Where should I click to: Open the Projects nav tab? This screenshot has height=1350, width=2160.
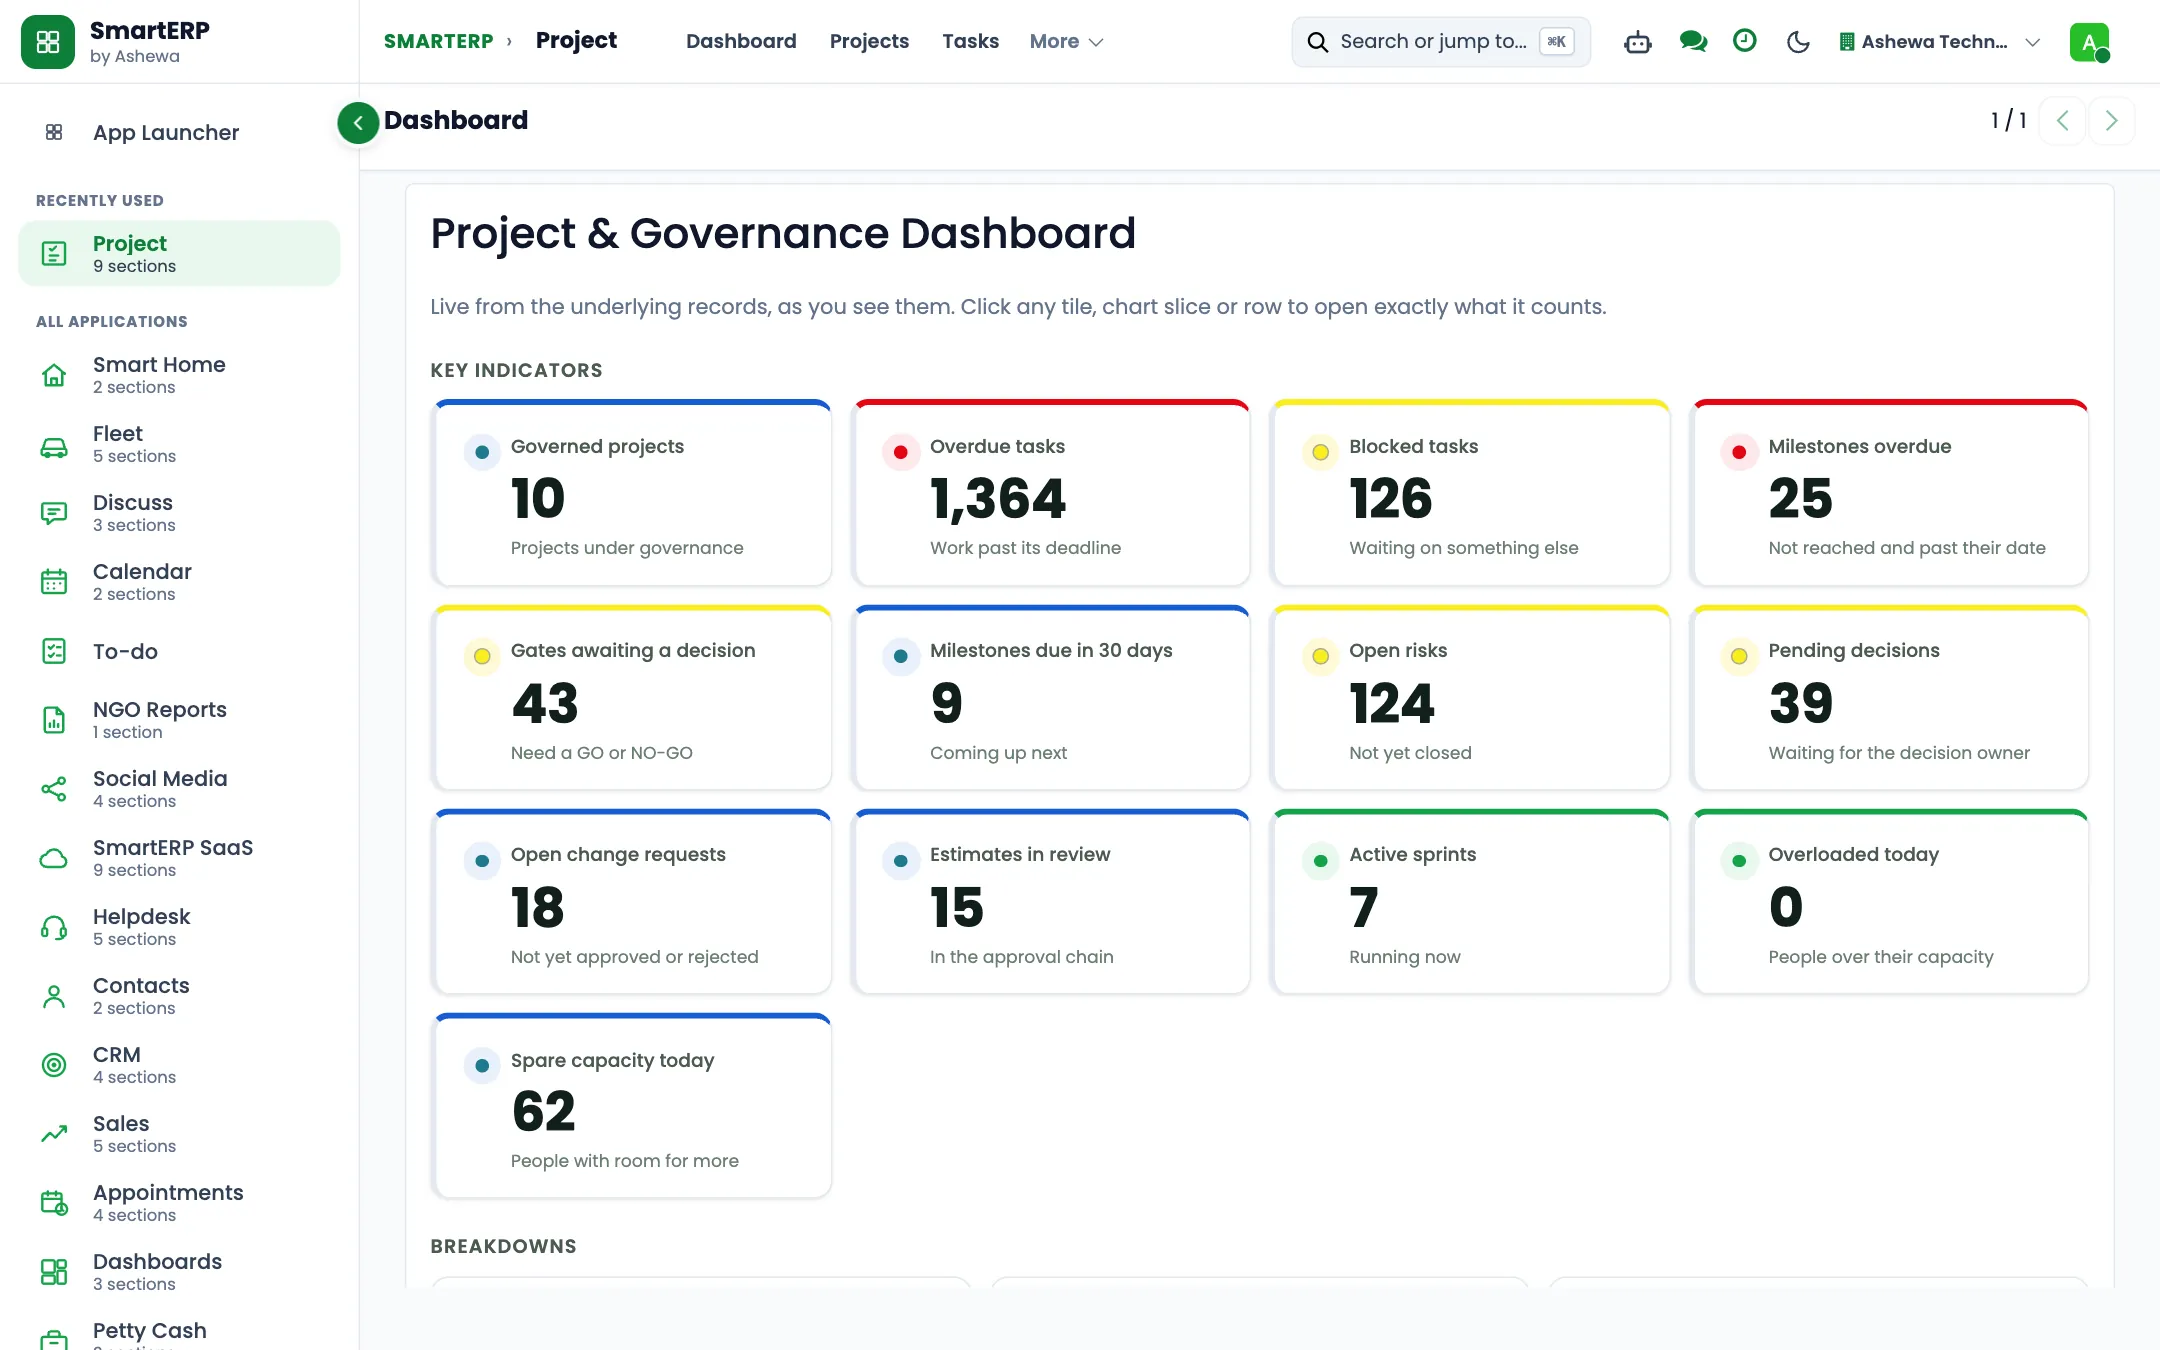[869, 41]
